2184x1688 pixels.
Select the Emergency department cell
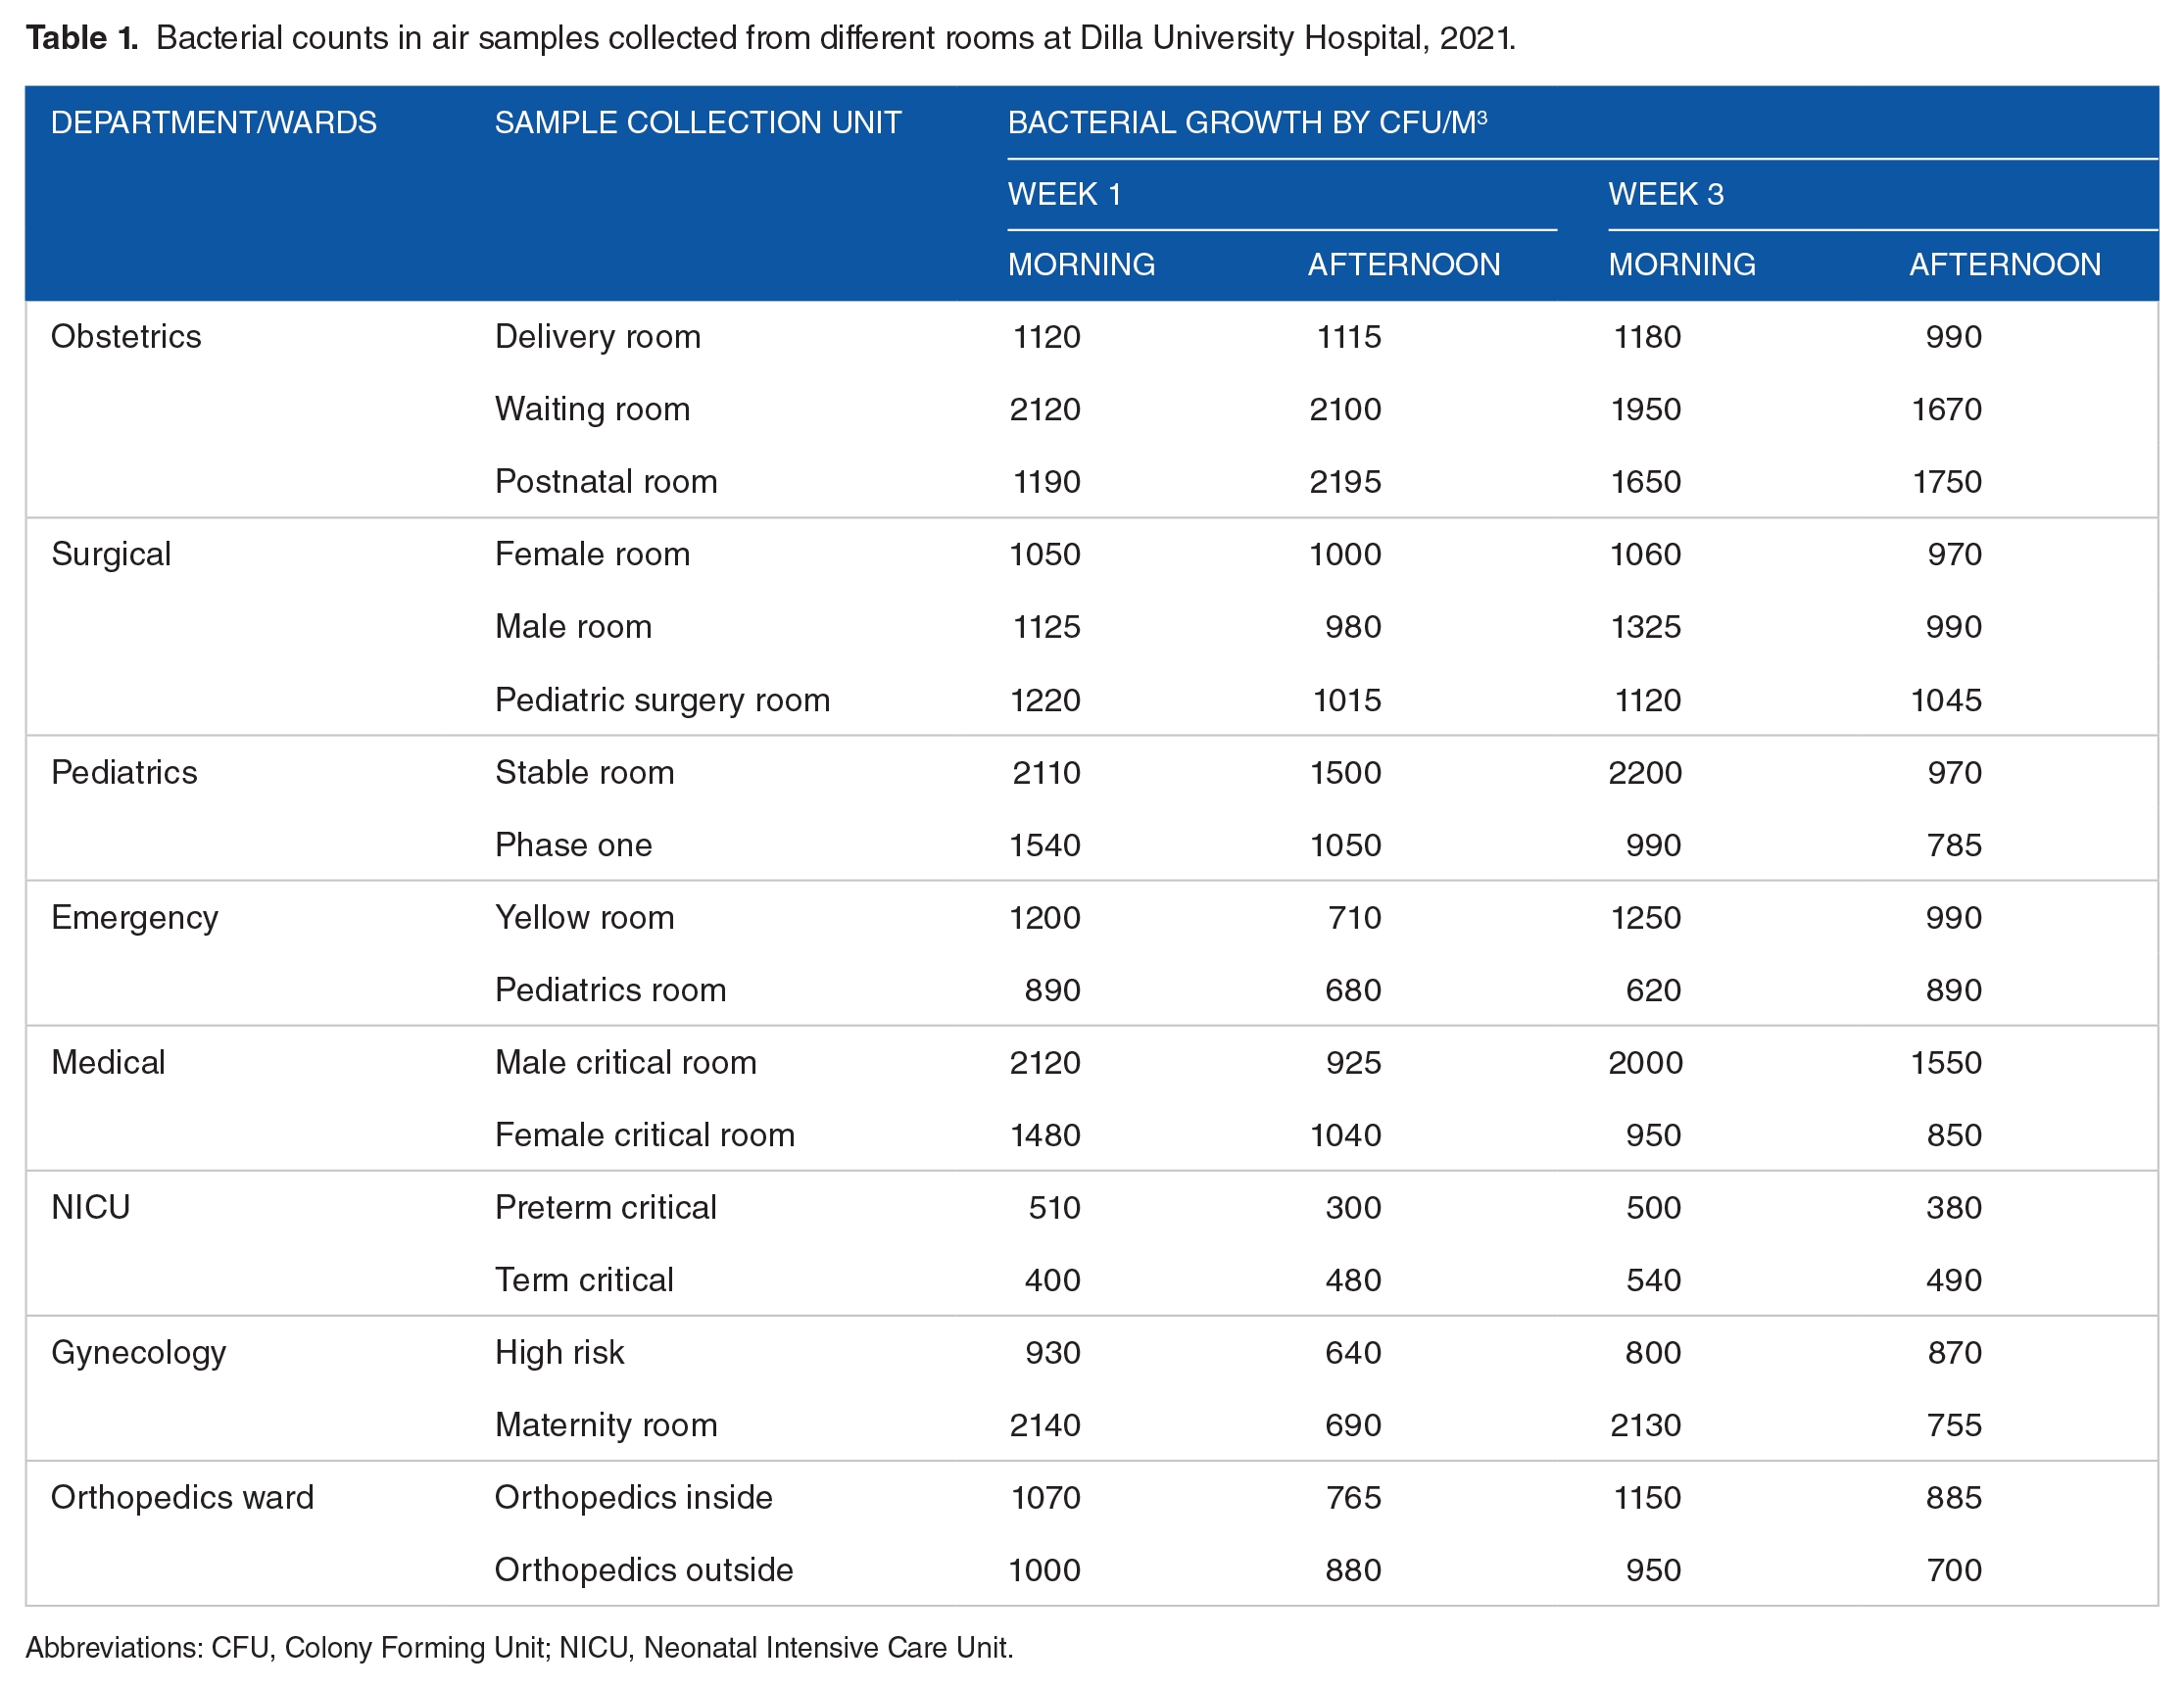point(134,918)
